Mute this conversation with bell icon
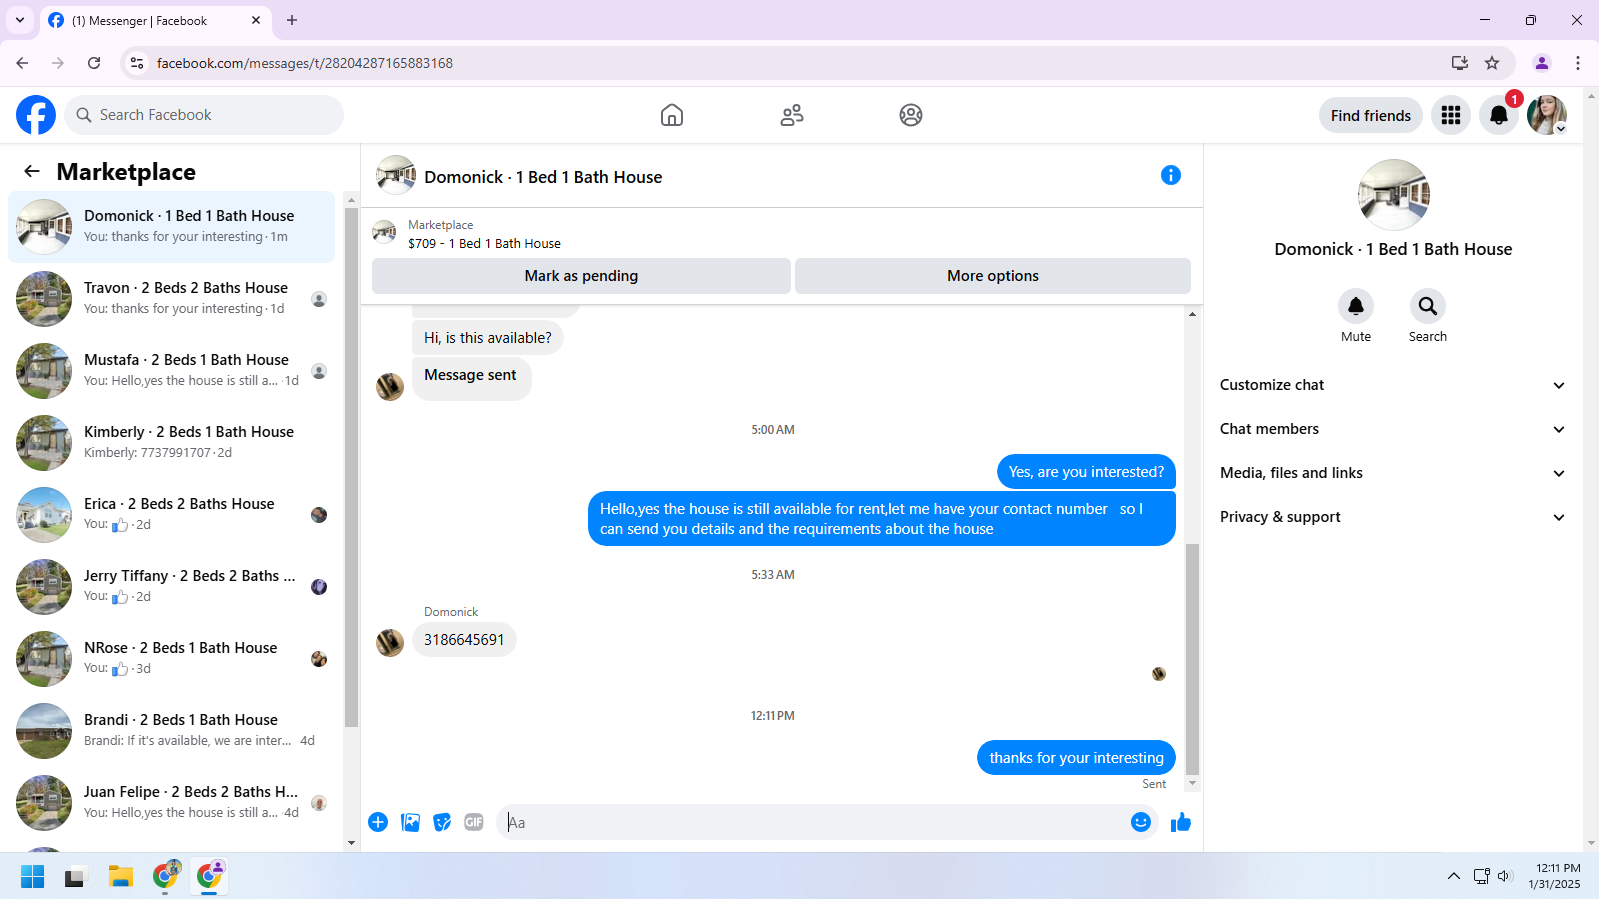 (1356, 306)
